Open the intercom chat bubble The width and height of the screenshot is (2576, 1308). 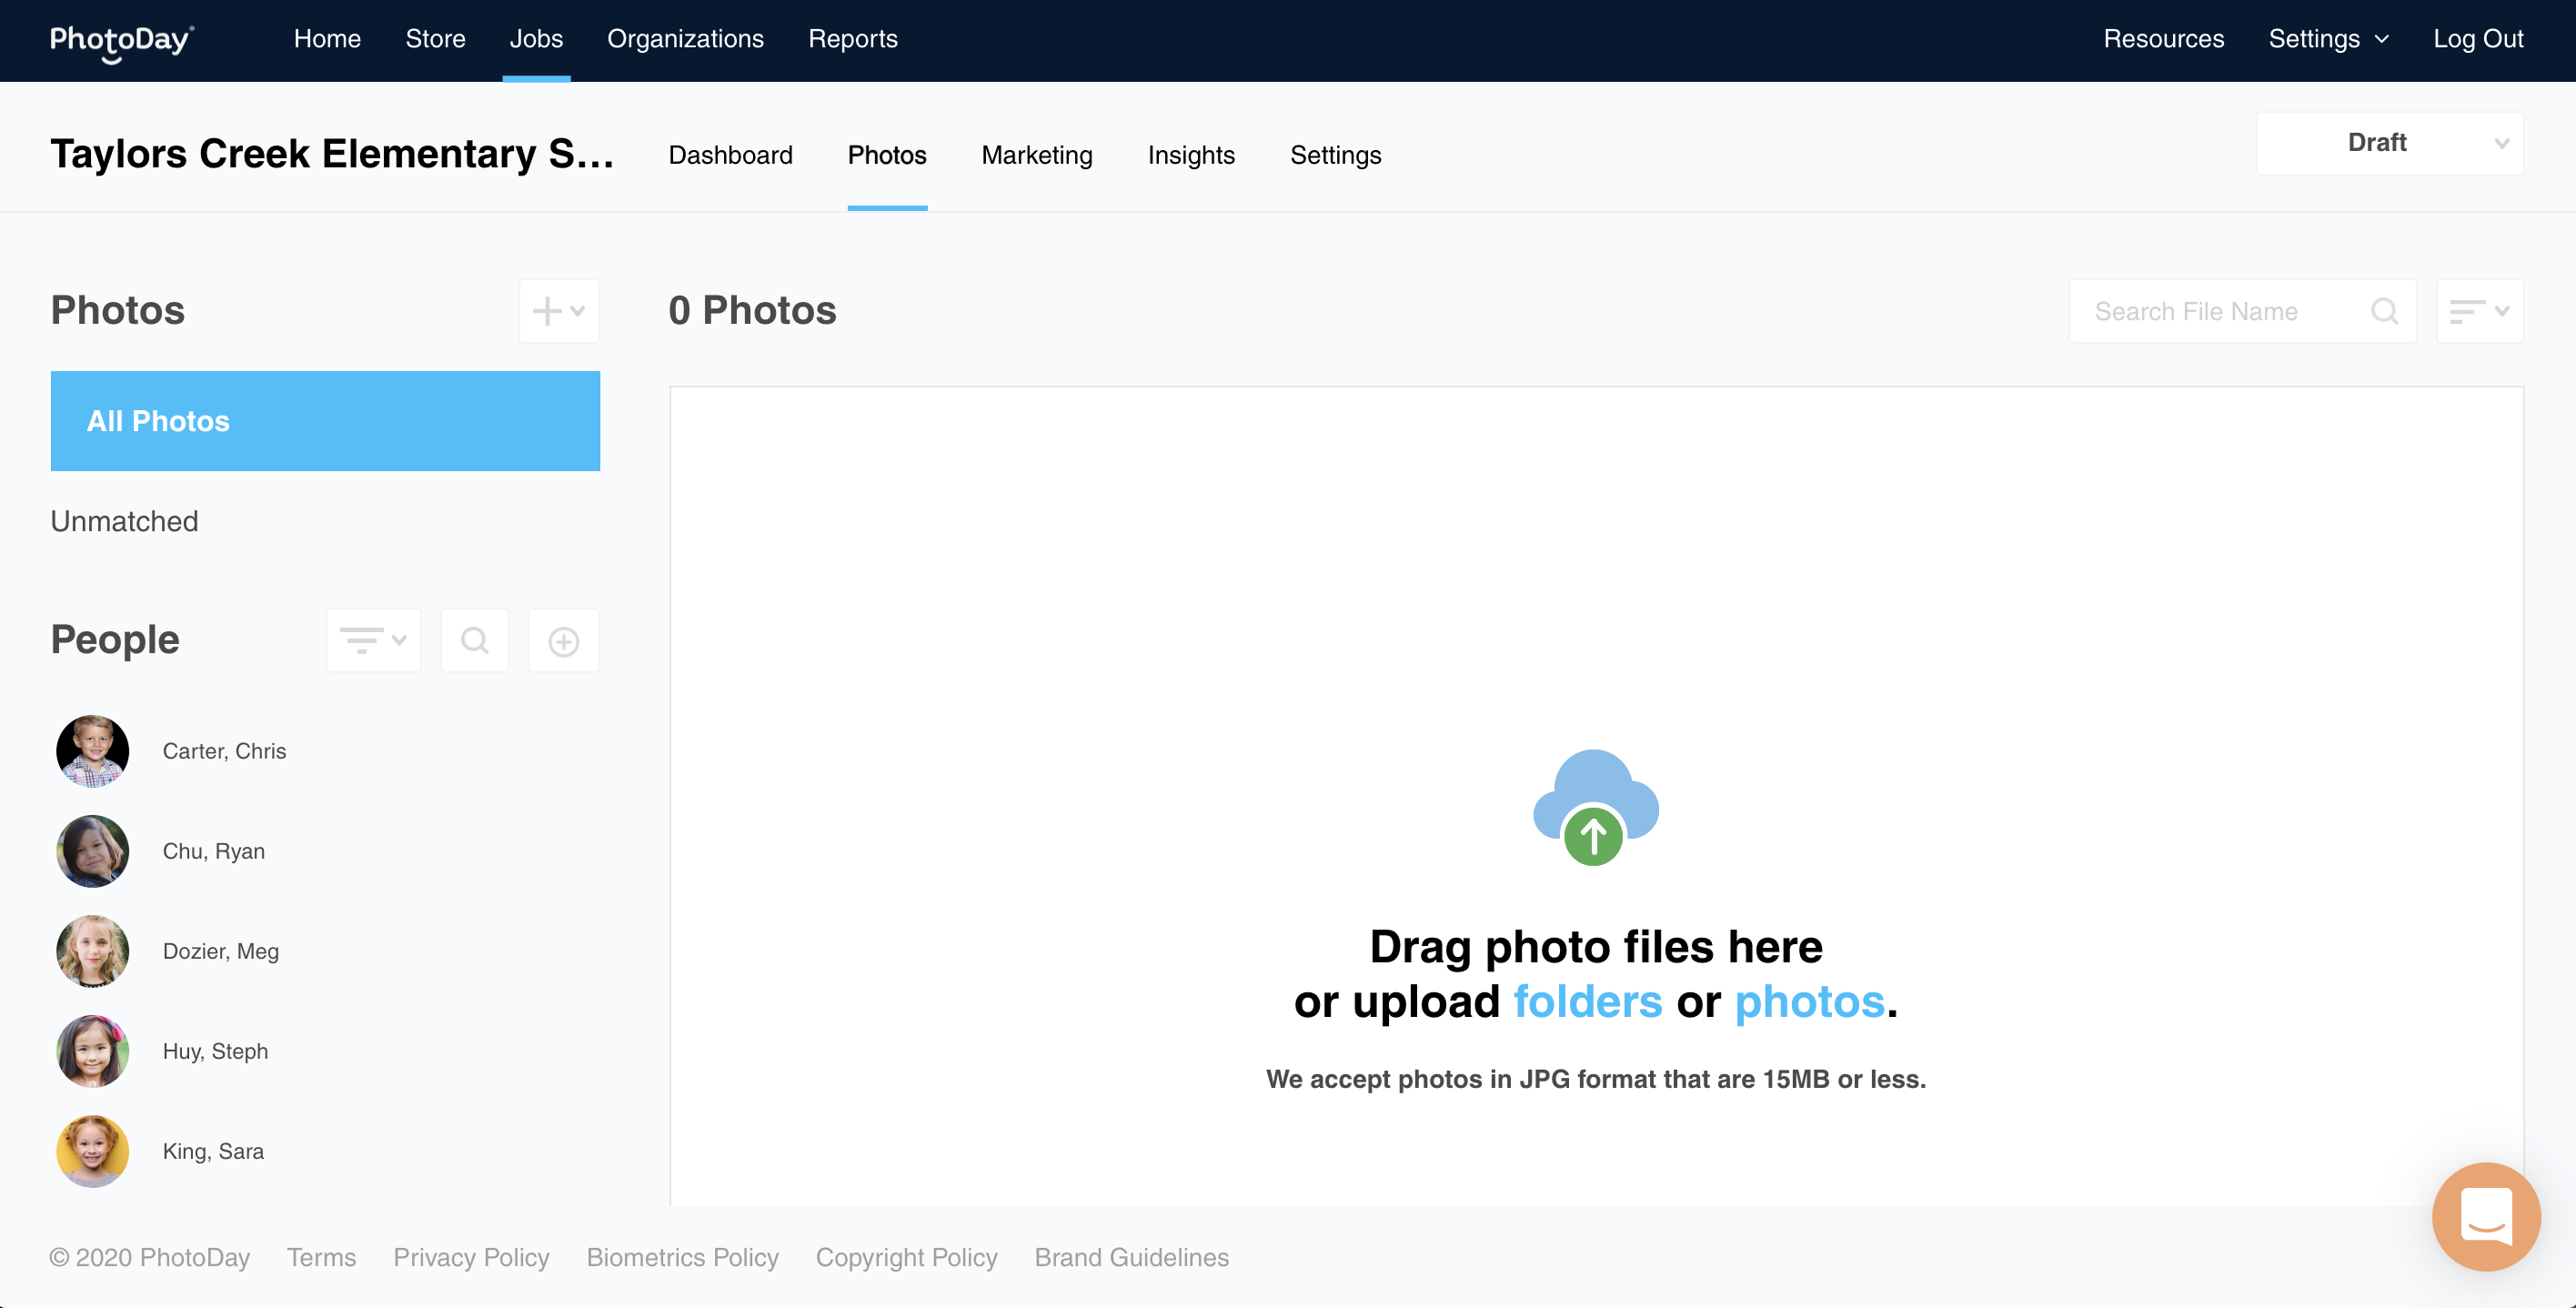pyautogui.click(x=2485, y=1215)
